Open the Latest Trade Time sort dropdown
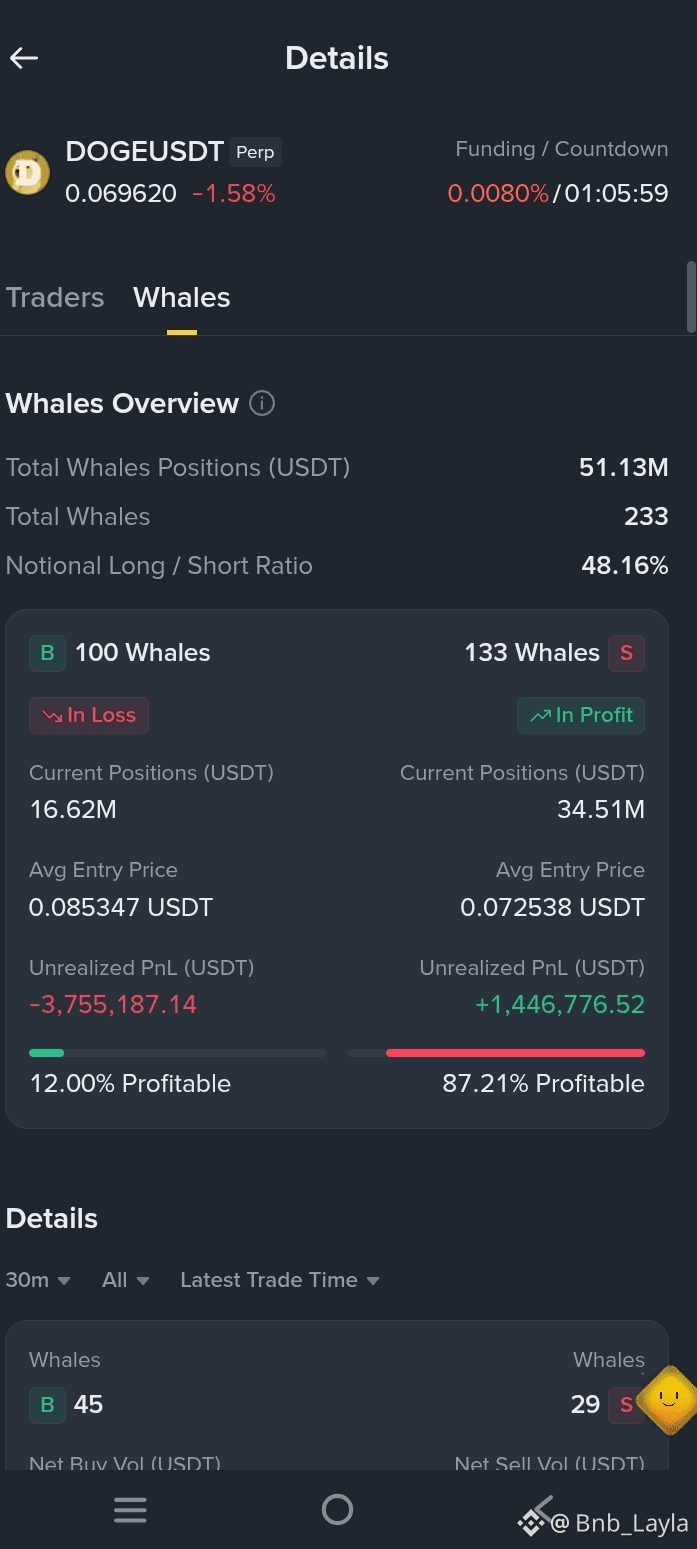The image size is (697, 1549). coord(280,1280)
